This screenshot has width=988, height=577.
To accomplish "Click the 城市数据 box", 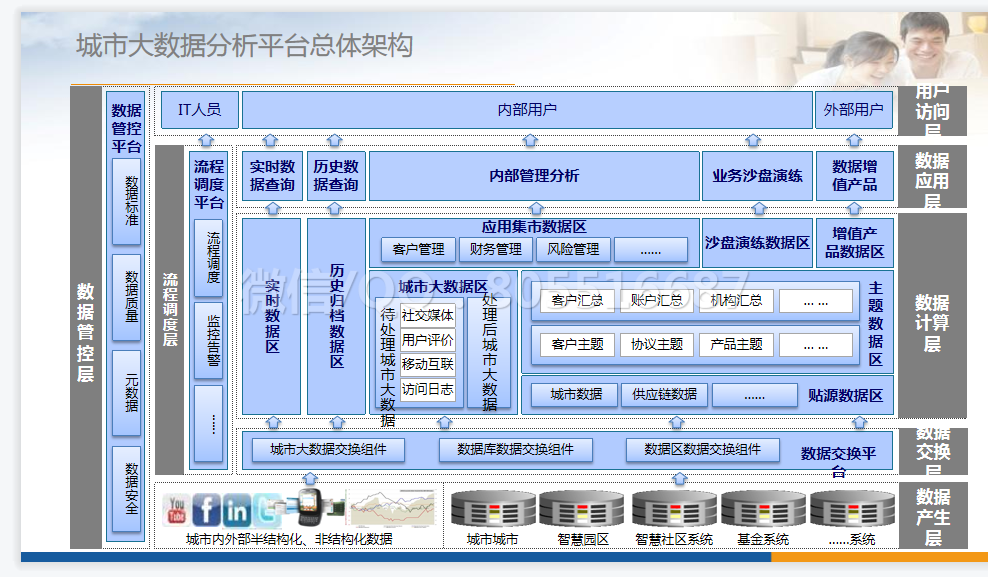I will (576, 395).
